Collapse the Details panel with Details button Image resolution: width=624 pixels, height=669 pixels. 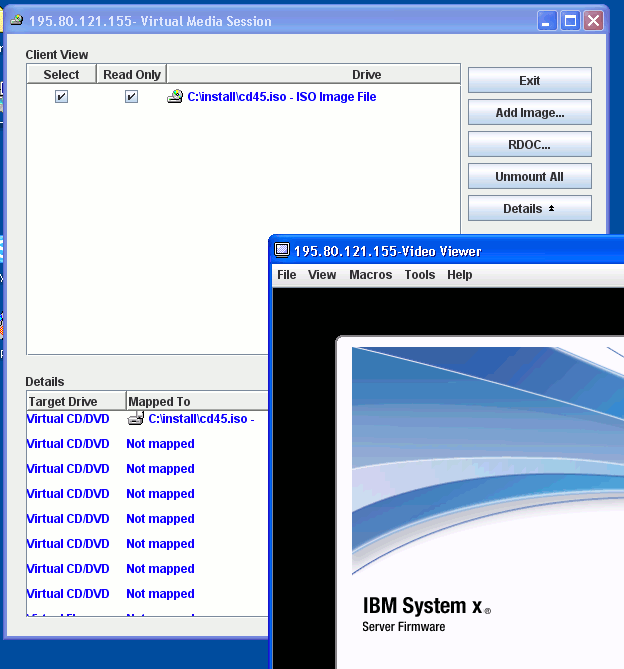pyautogui.click(x=529, y=209)
